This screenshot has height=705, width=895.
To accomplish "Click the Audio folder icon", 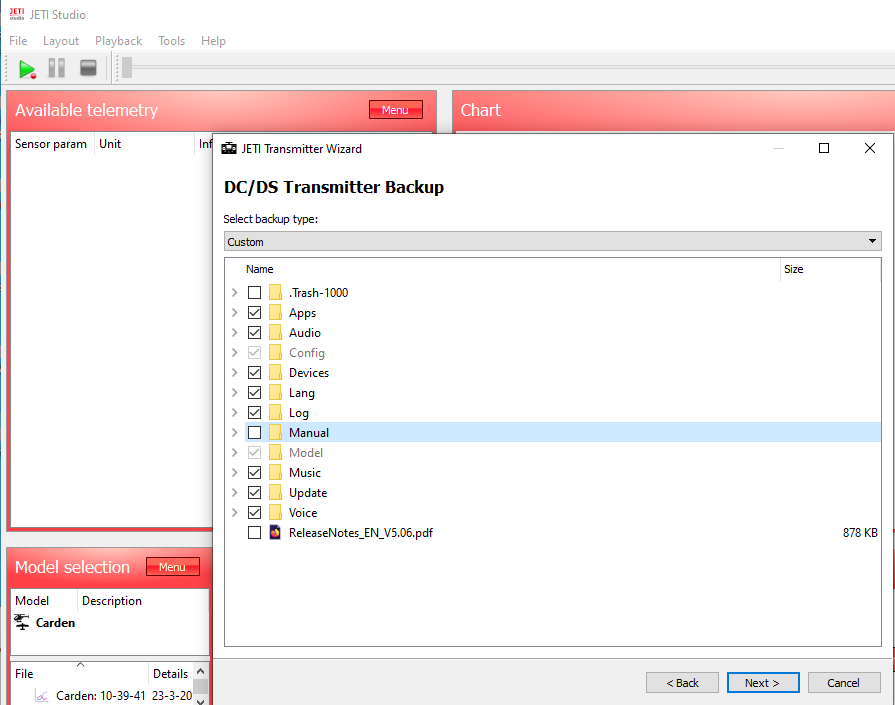I will pos(275,332).
